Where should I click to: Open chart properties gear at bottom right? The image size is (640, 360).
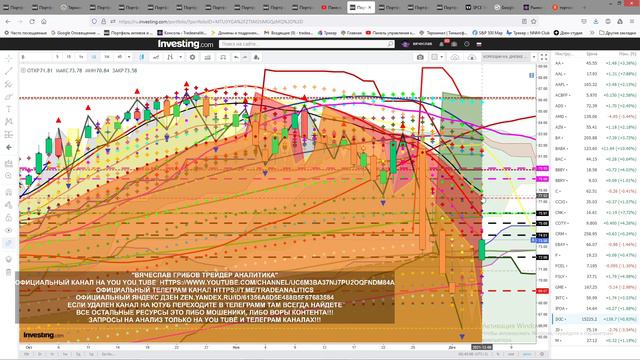pos(542,354)
